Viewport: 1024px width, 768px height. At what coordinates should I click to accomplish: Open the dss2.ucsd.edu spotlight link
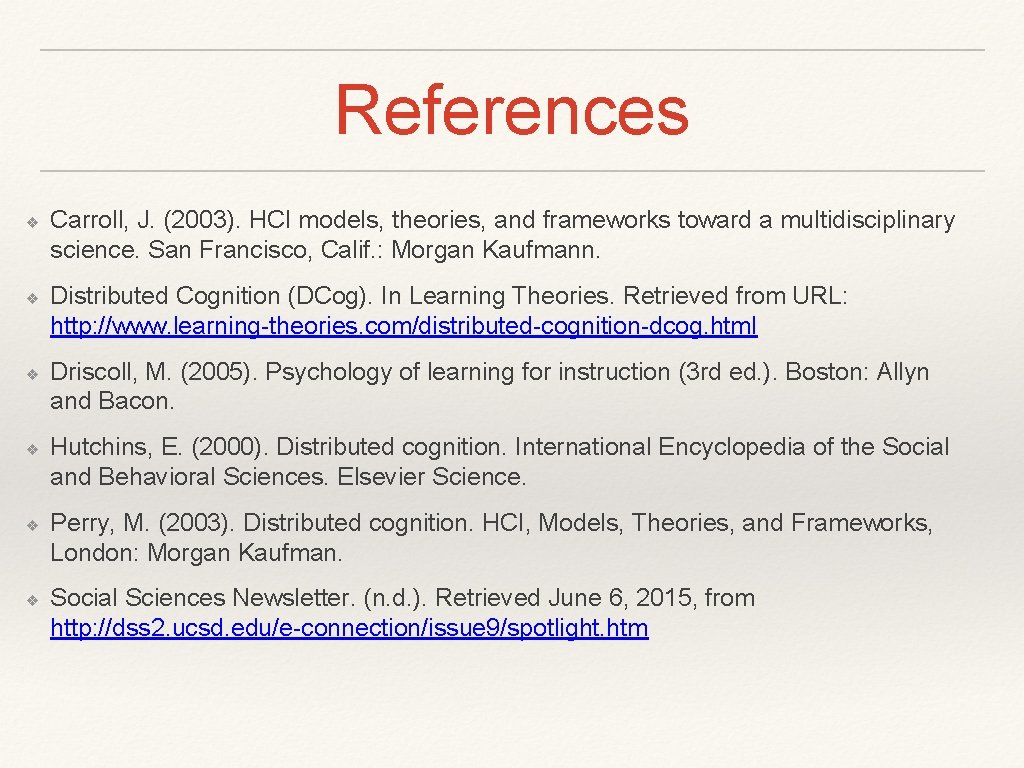click(348, 628)
